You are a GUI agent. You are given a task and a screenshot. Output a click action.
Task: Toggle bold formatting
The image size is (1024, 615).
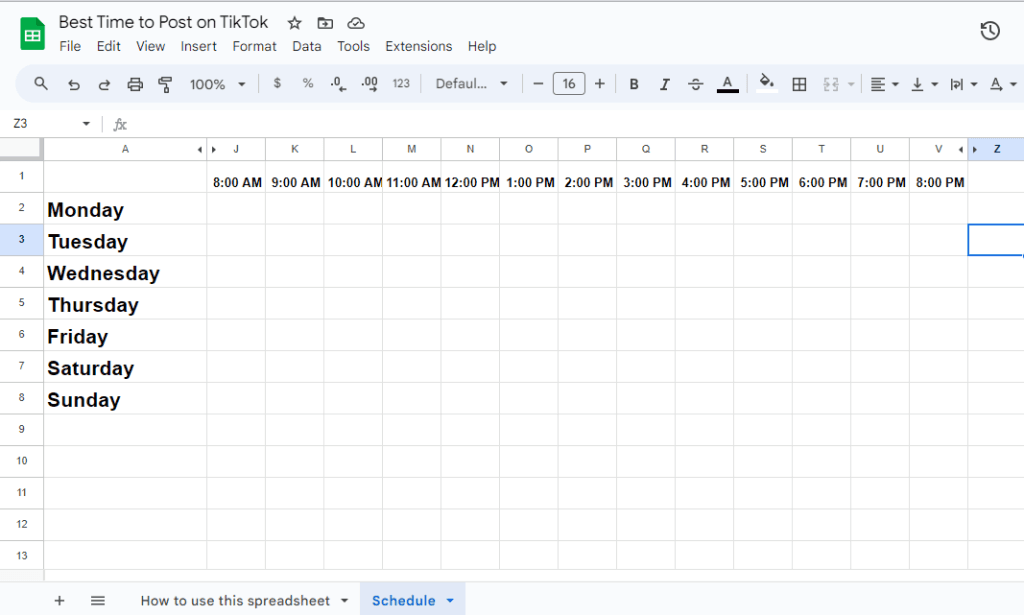tap(634, 84)
